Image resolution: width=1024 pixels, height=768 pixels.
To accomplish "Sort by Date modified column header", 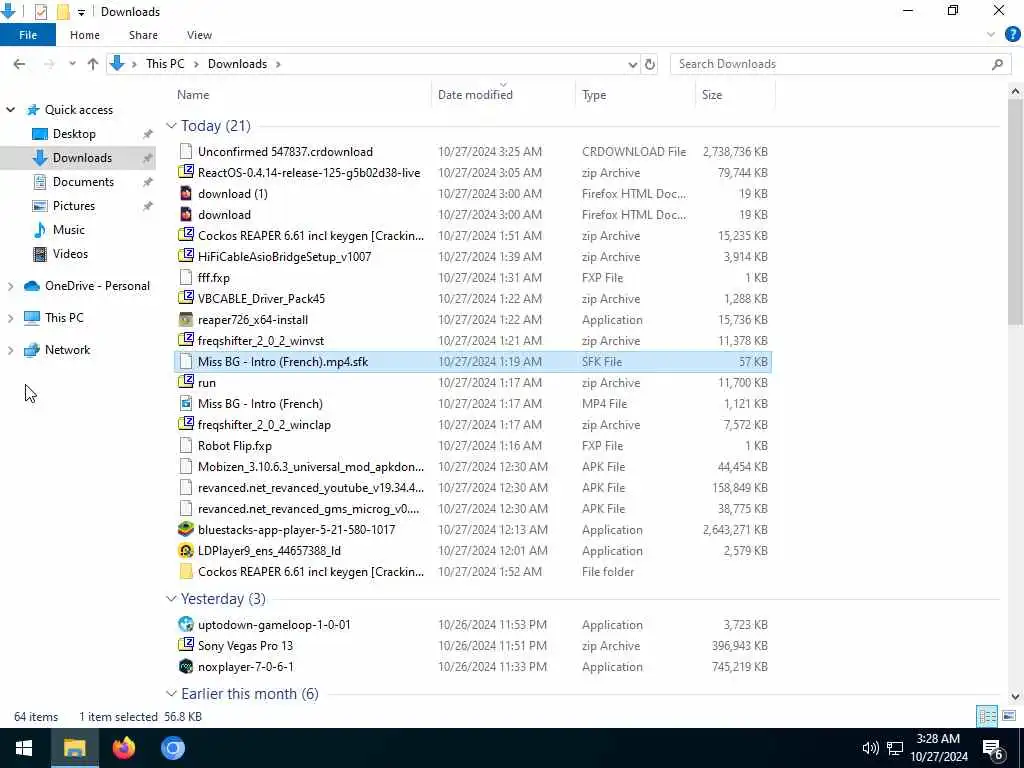I will 503,95.
